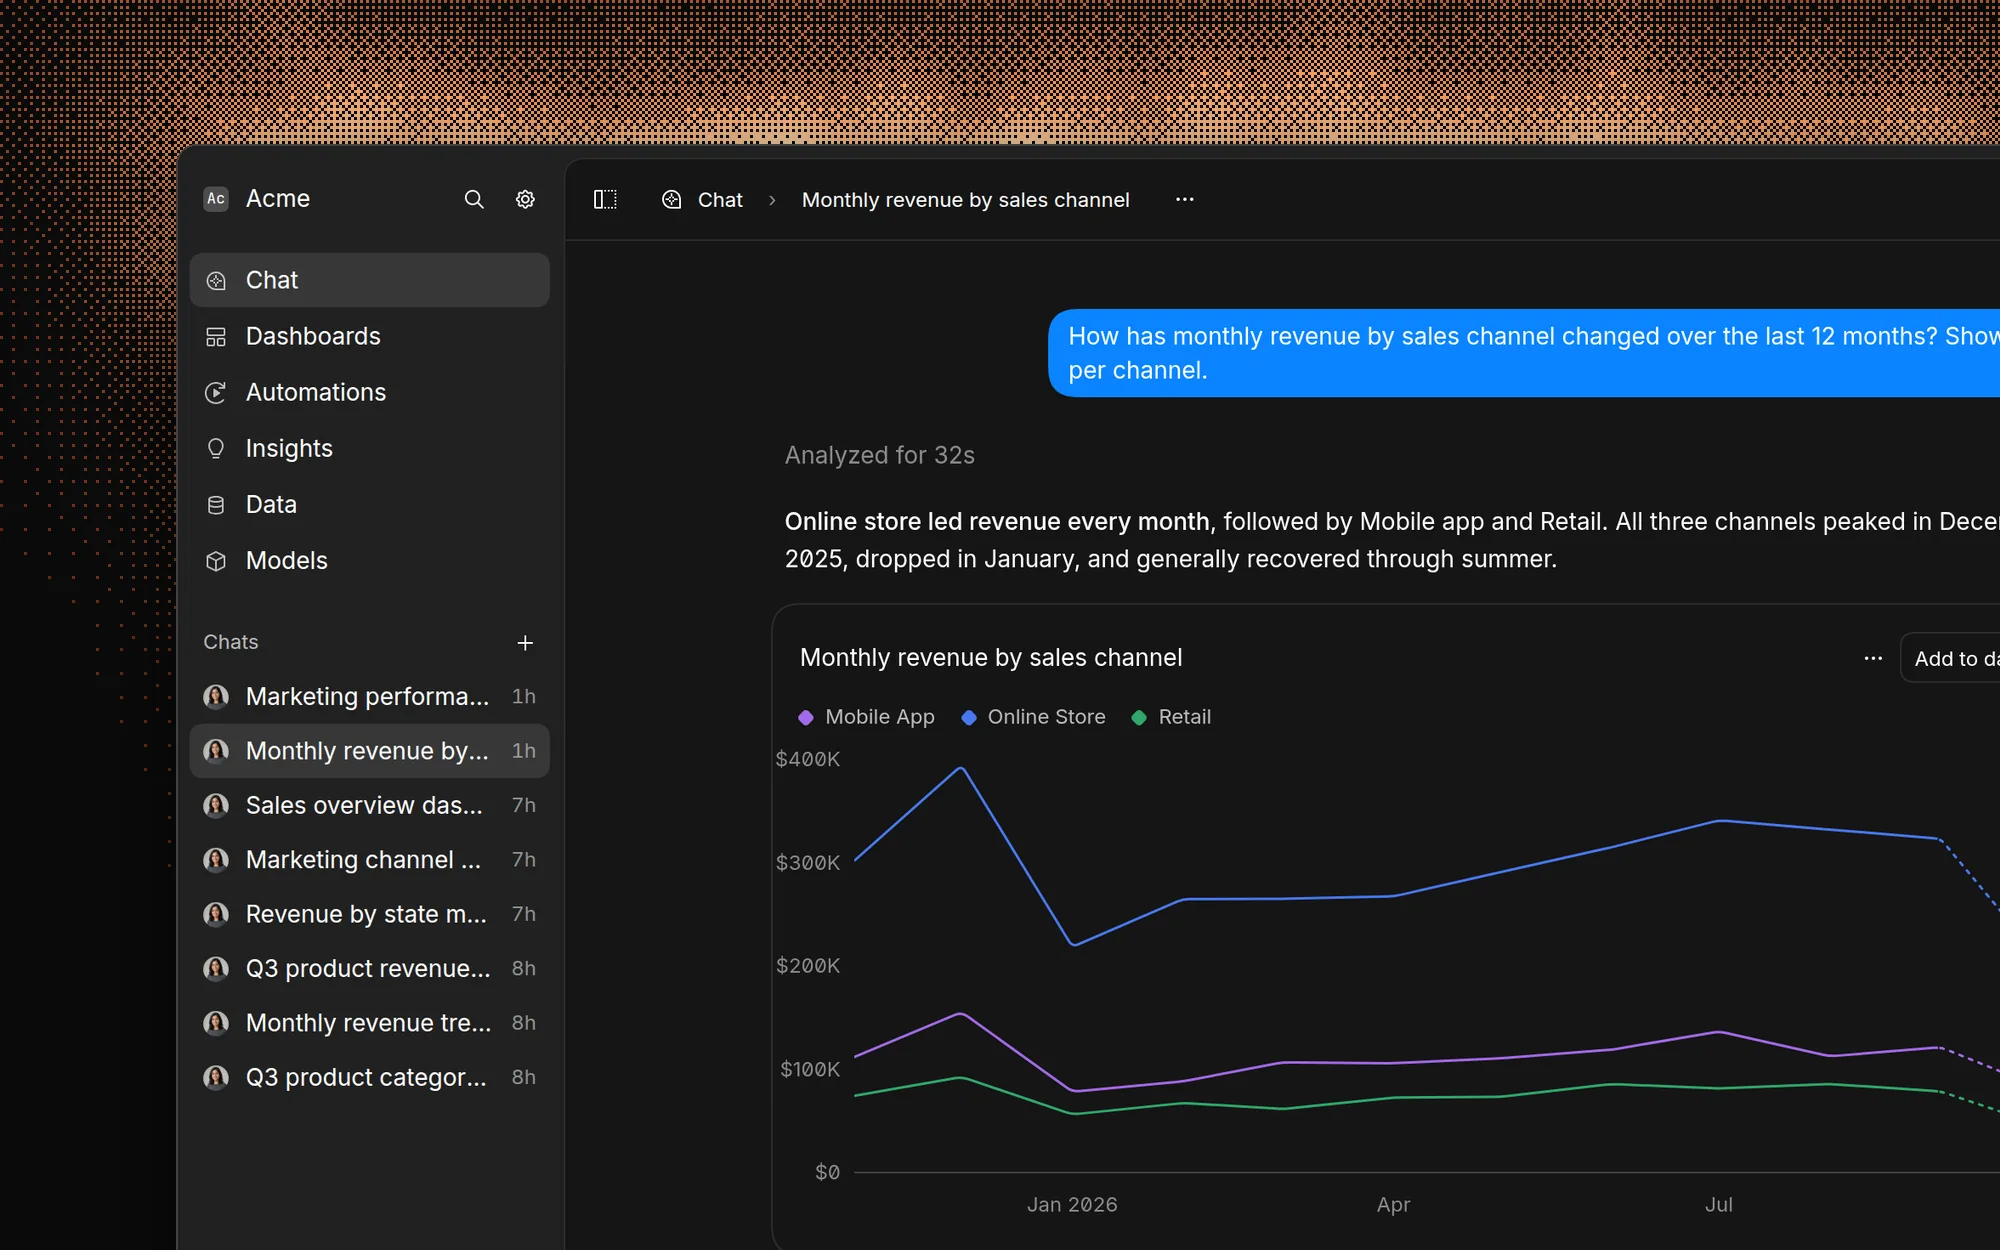The image size is (2000, 1250).
Task: Expand the Analyzed for 32s details
Action: [x=880, y=455]
